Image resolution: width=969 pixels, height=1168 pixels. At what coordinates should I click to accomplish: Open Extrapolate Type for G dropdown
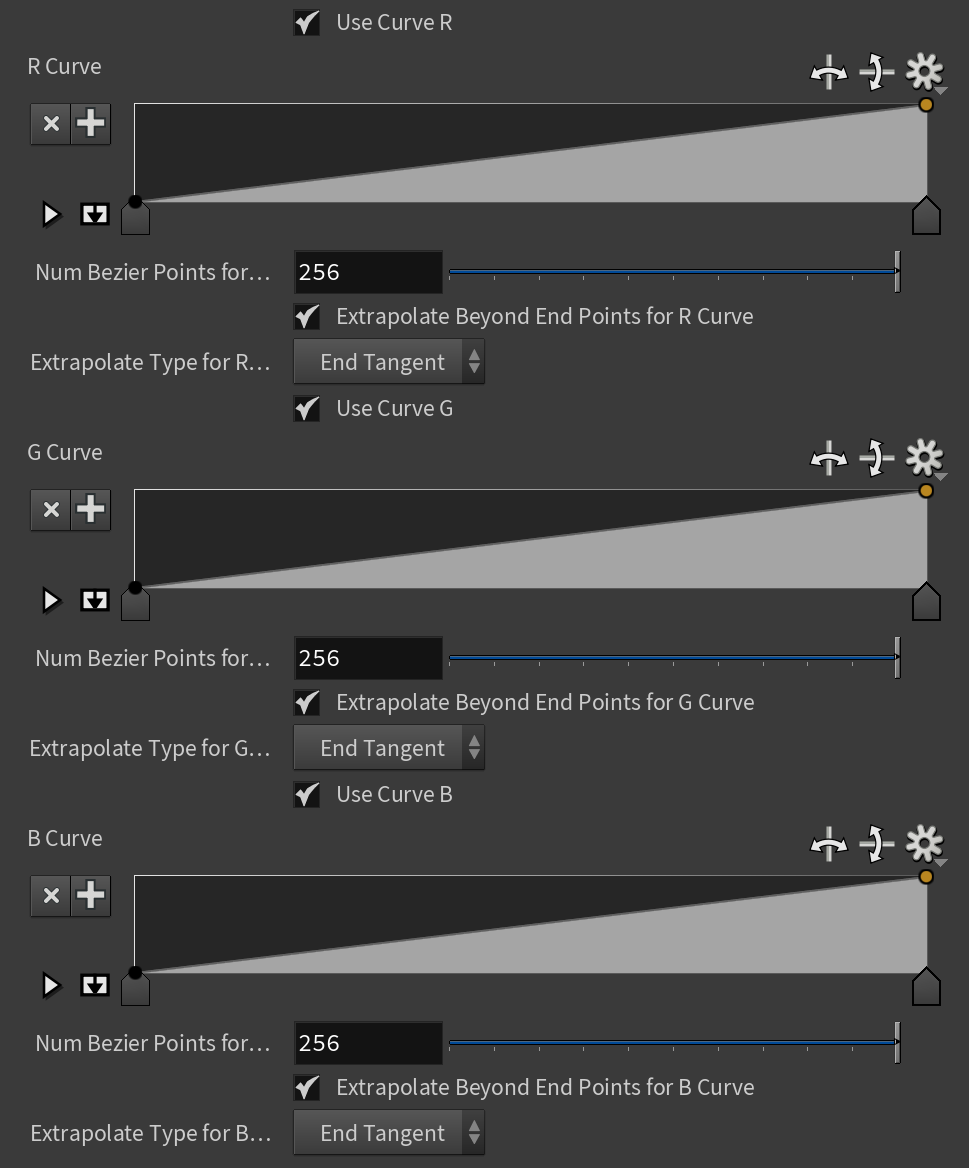coord(389,748)
